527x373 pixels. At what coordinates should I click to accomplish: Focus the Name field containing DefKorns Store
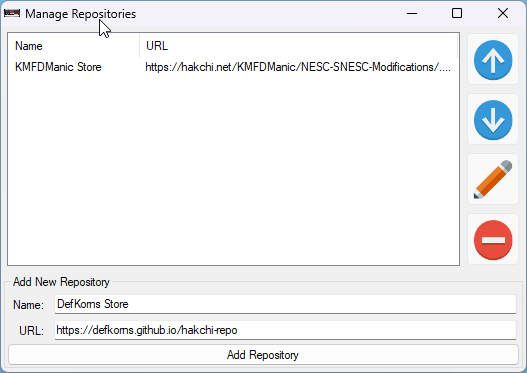pyautogui.click(x=285, y=304)
